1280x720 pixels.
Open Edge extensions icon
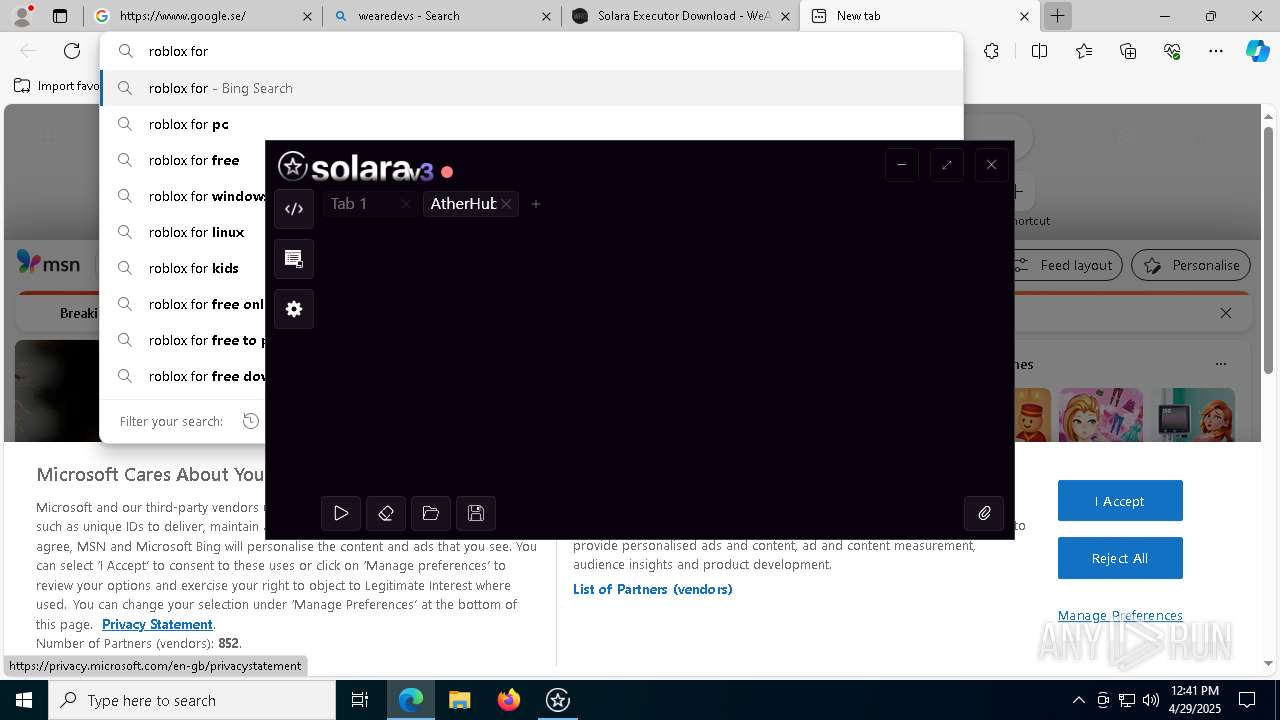click(991, 51)
